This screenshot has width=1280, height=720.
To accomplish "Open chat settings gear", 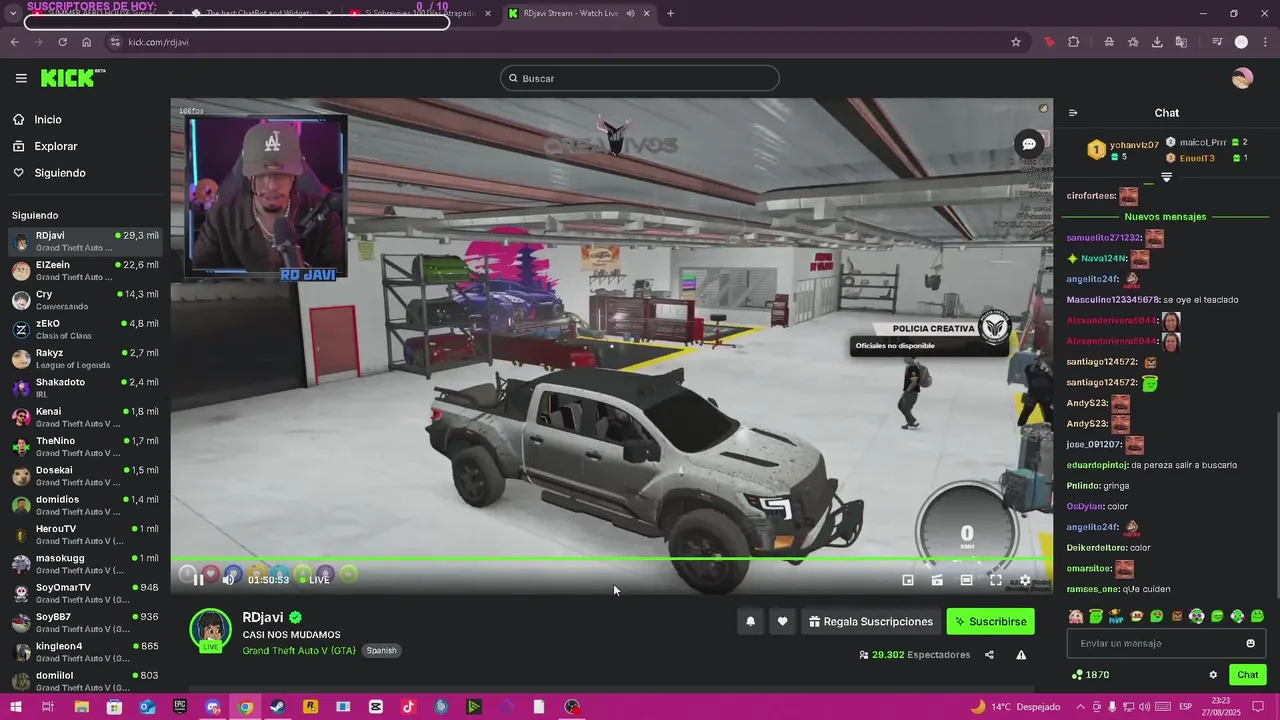I will [x=1213, y=675].
